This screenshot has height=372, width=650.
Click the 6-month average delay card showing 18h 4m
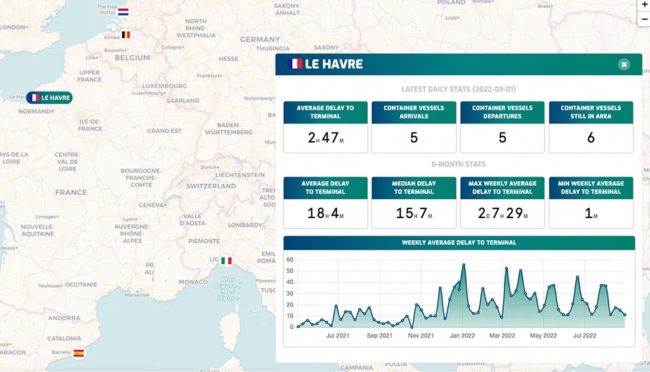point(325,202)
